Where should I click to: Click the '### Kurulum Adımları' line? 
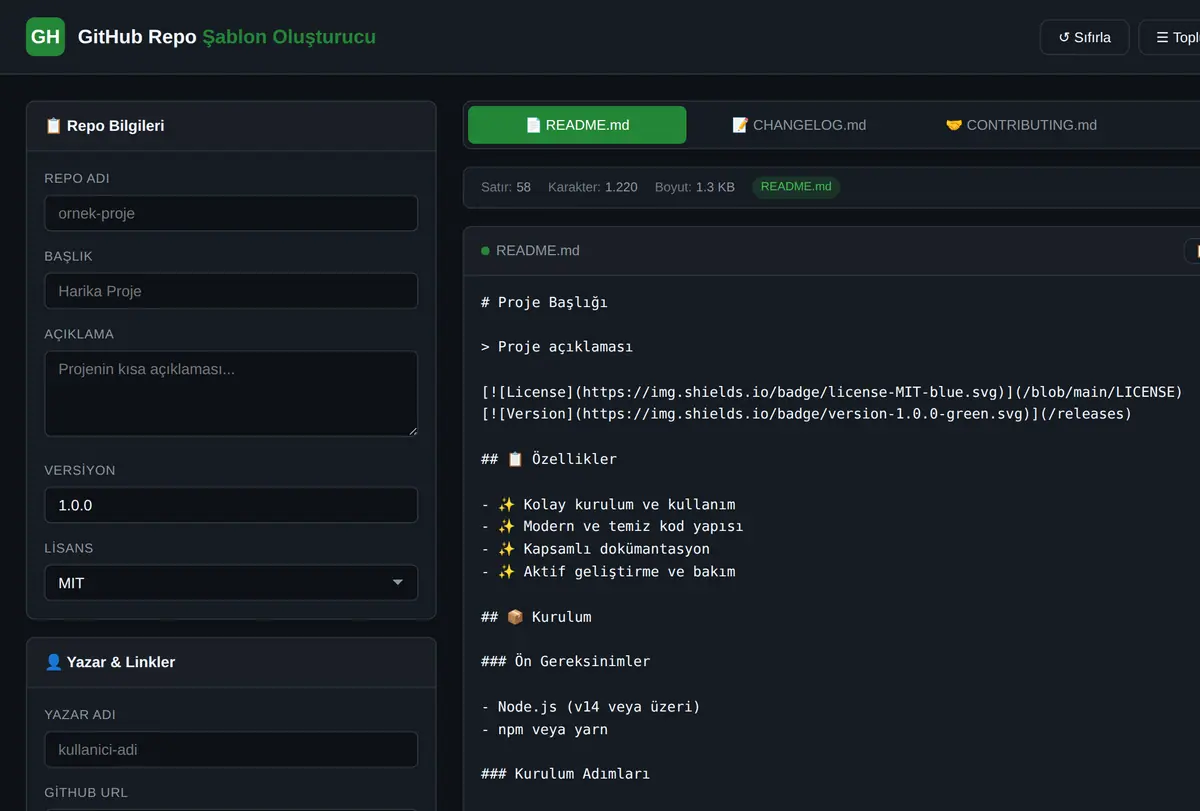coord(565,774)
